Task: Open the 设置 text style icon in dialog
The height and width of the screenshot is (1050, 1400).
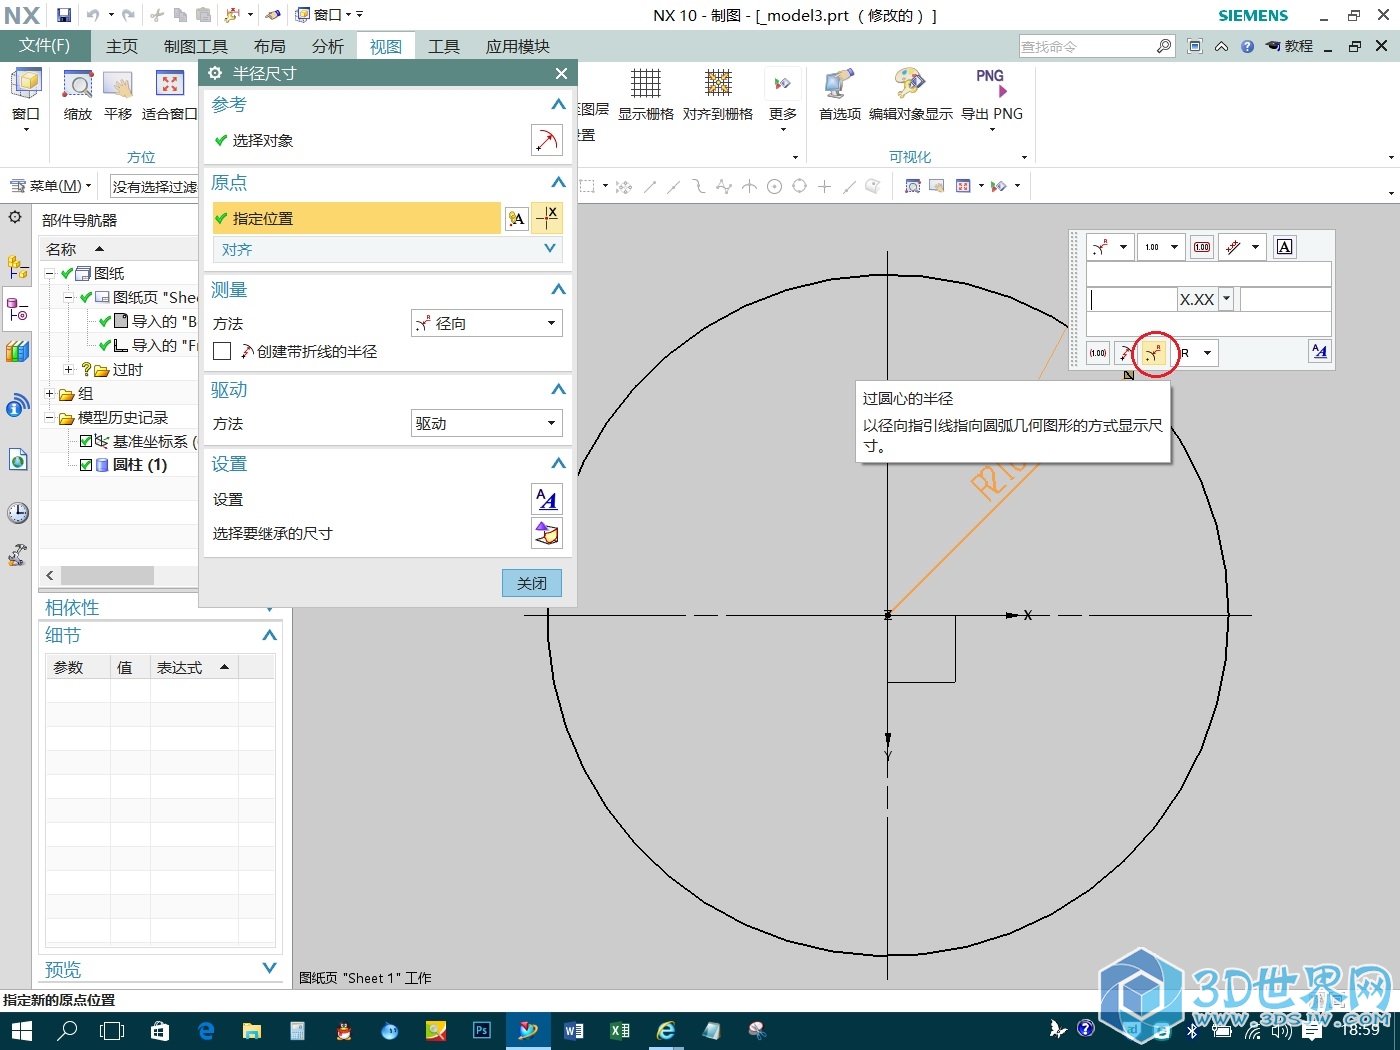Action: [547, 499]
